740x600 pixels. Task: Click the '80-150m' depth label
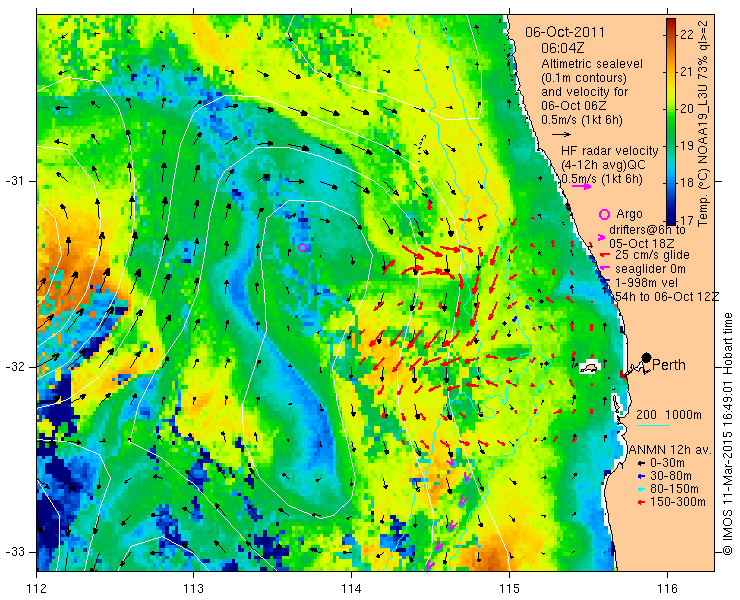coord(674,489)
